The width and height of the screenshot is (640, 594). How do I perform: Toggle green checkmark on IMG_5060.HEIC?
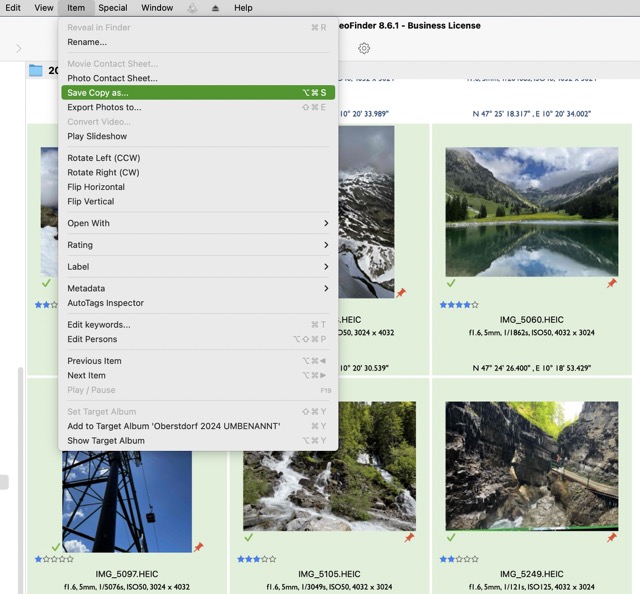click(450, 284)
